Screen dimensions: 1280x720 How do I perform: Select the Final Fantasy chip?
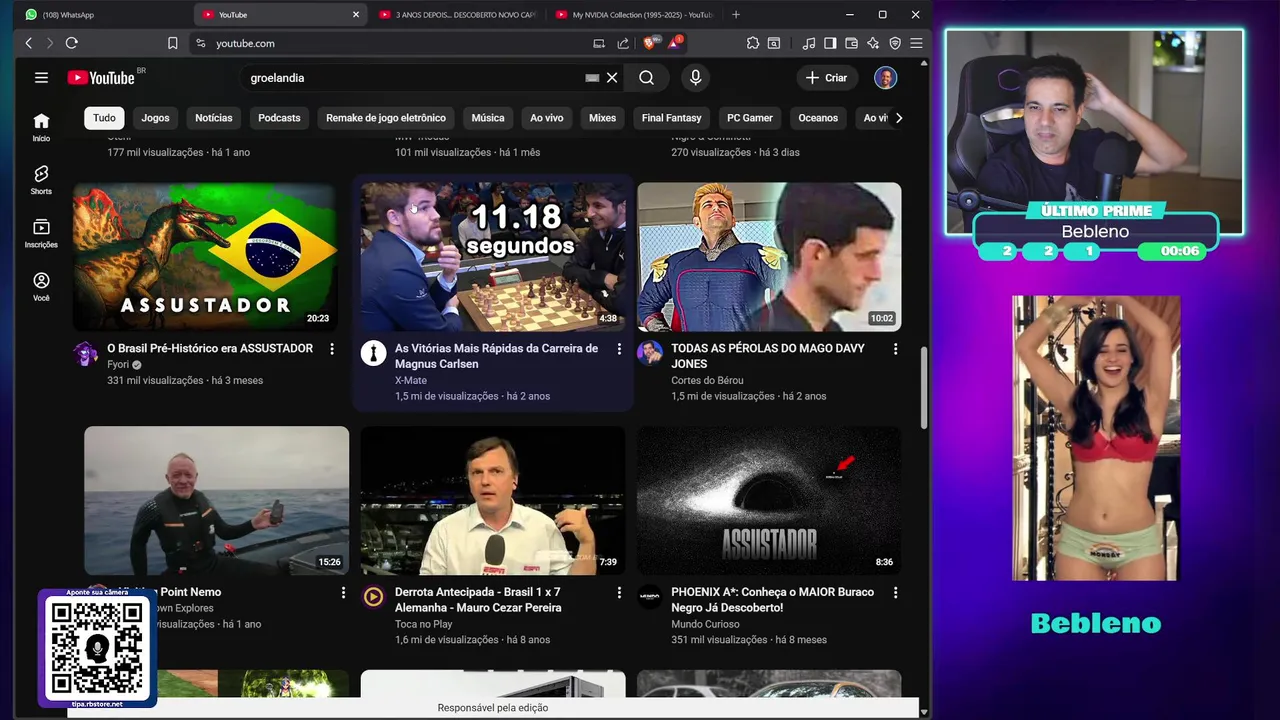(672, 118)
